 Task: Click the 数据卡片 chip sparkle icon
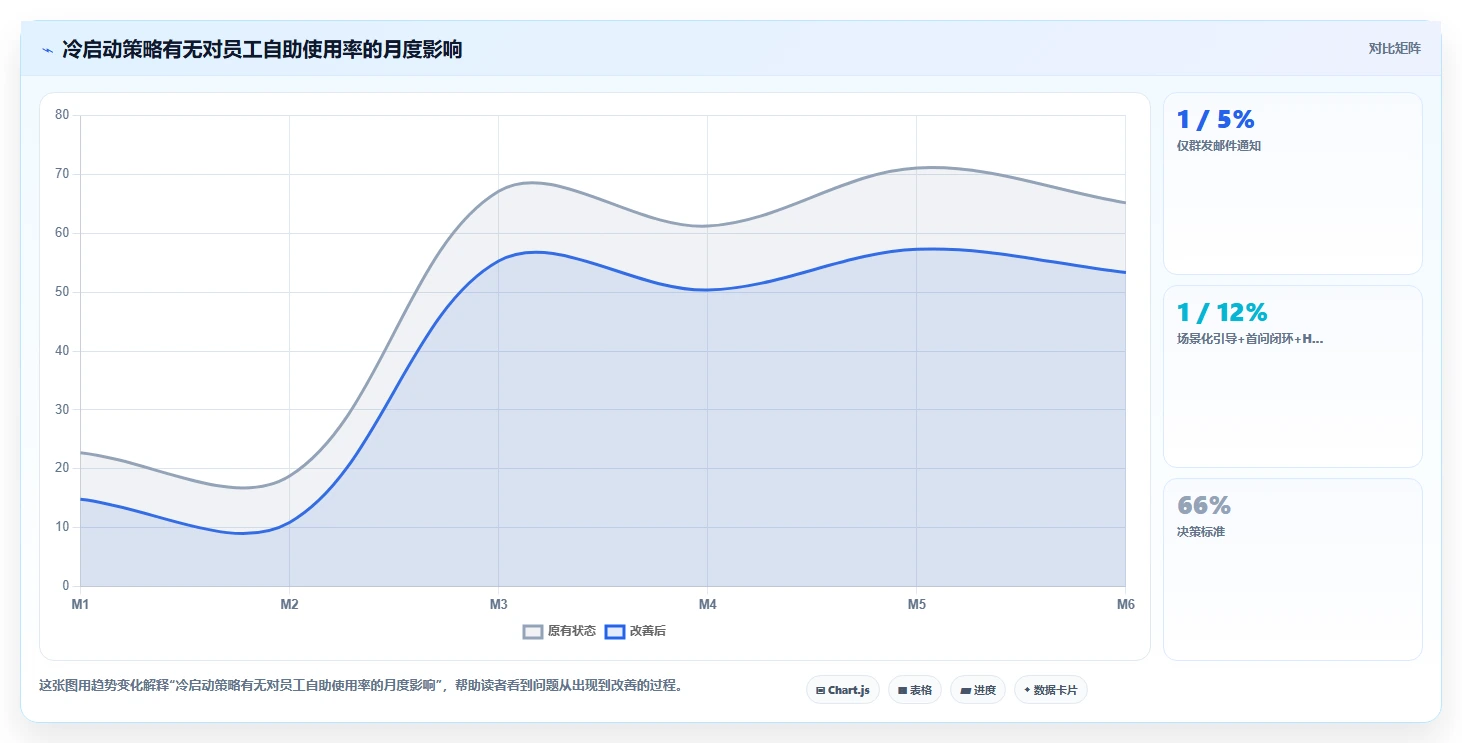pyautogui.click(x=1027, y=690)
